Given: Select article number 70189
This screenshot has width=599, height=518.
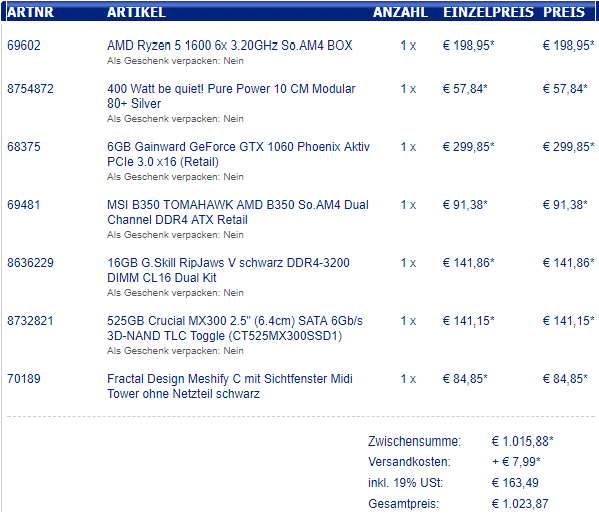Looking at the screenshot, I should point(24,379).
